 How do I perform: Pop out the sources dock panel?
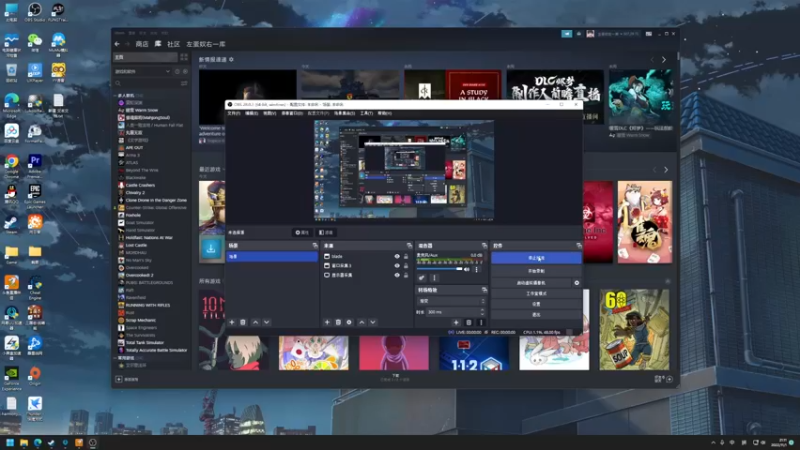click(x=409, y=246)
